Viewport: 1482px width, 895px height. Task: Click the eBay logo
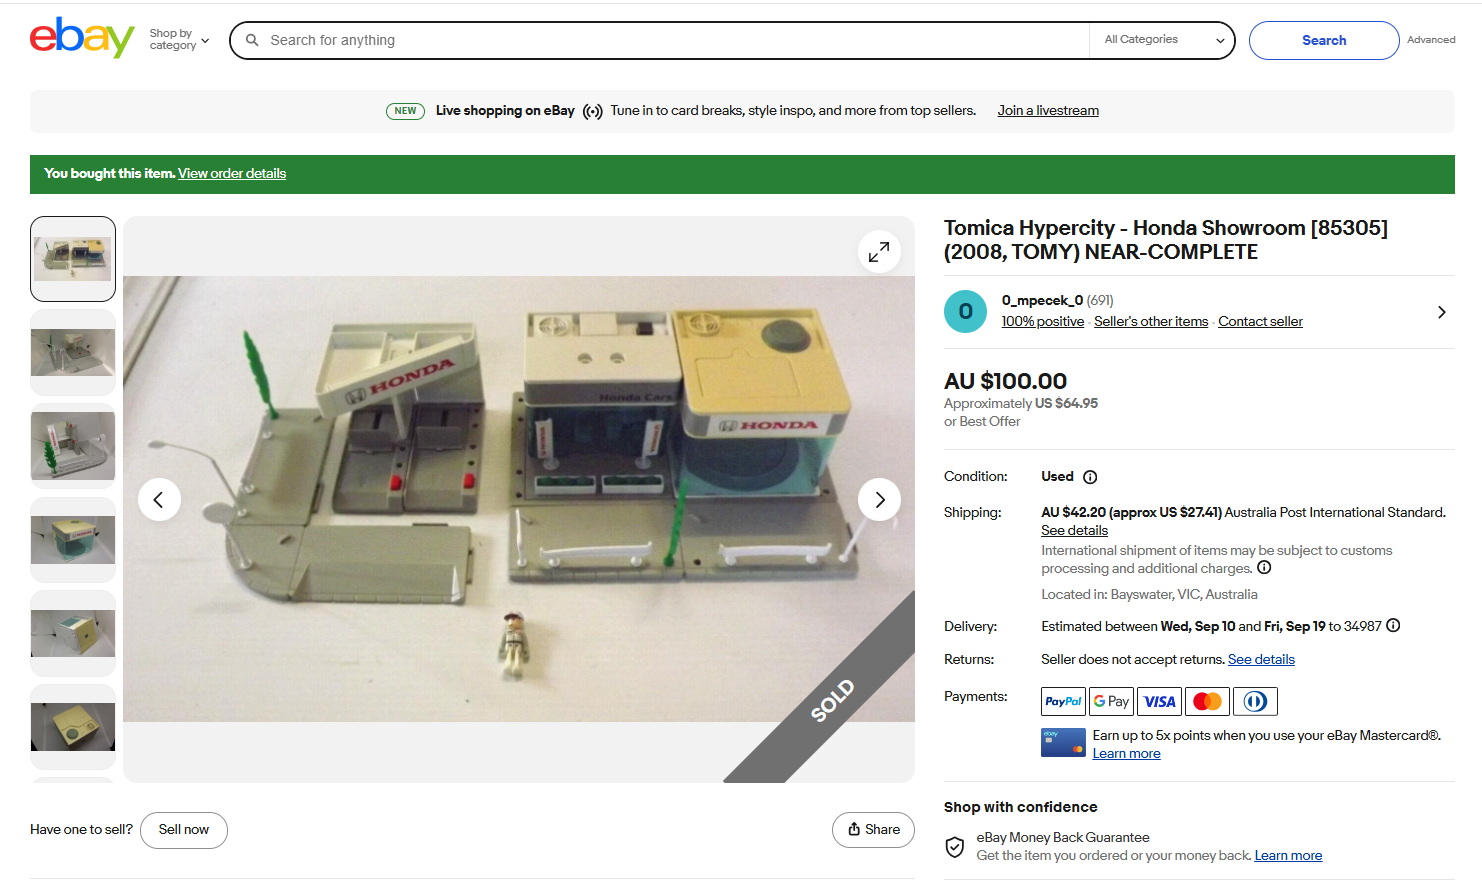click(x=81, y=39)
